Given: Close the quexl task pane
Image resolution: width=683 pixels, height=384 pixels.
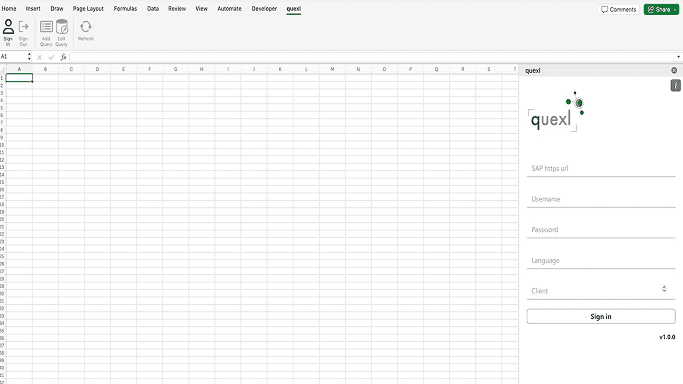Looking at the screenshot, I should 674,70.
